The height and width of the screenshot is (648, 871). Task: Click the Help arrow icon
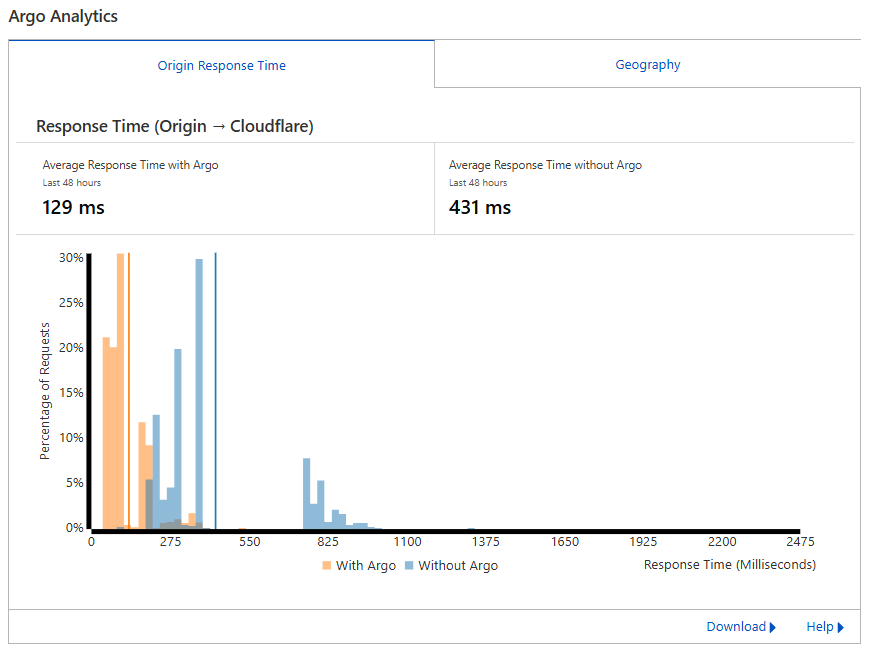point(840,627)
